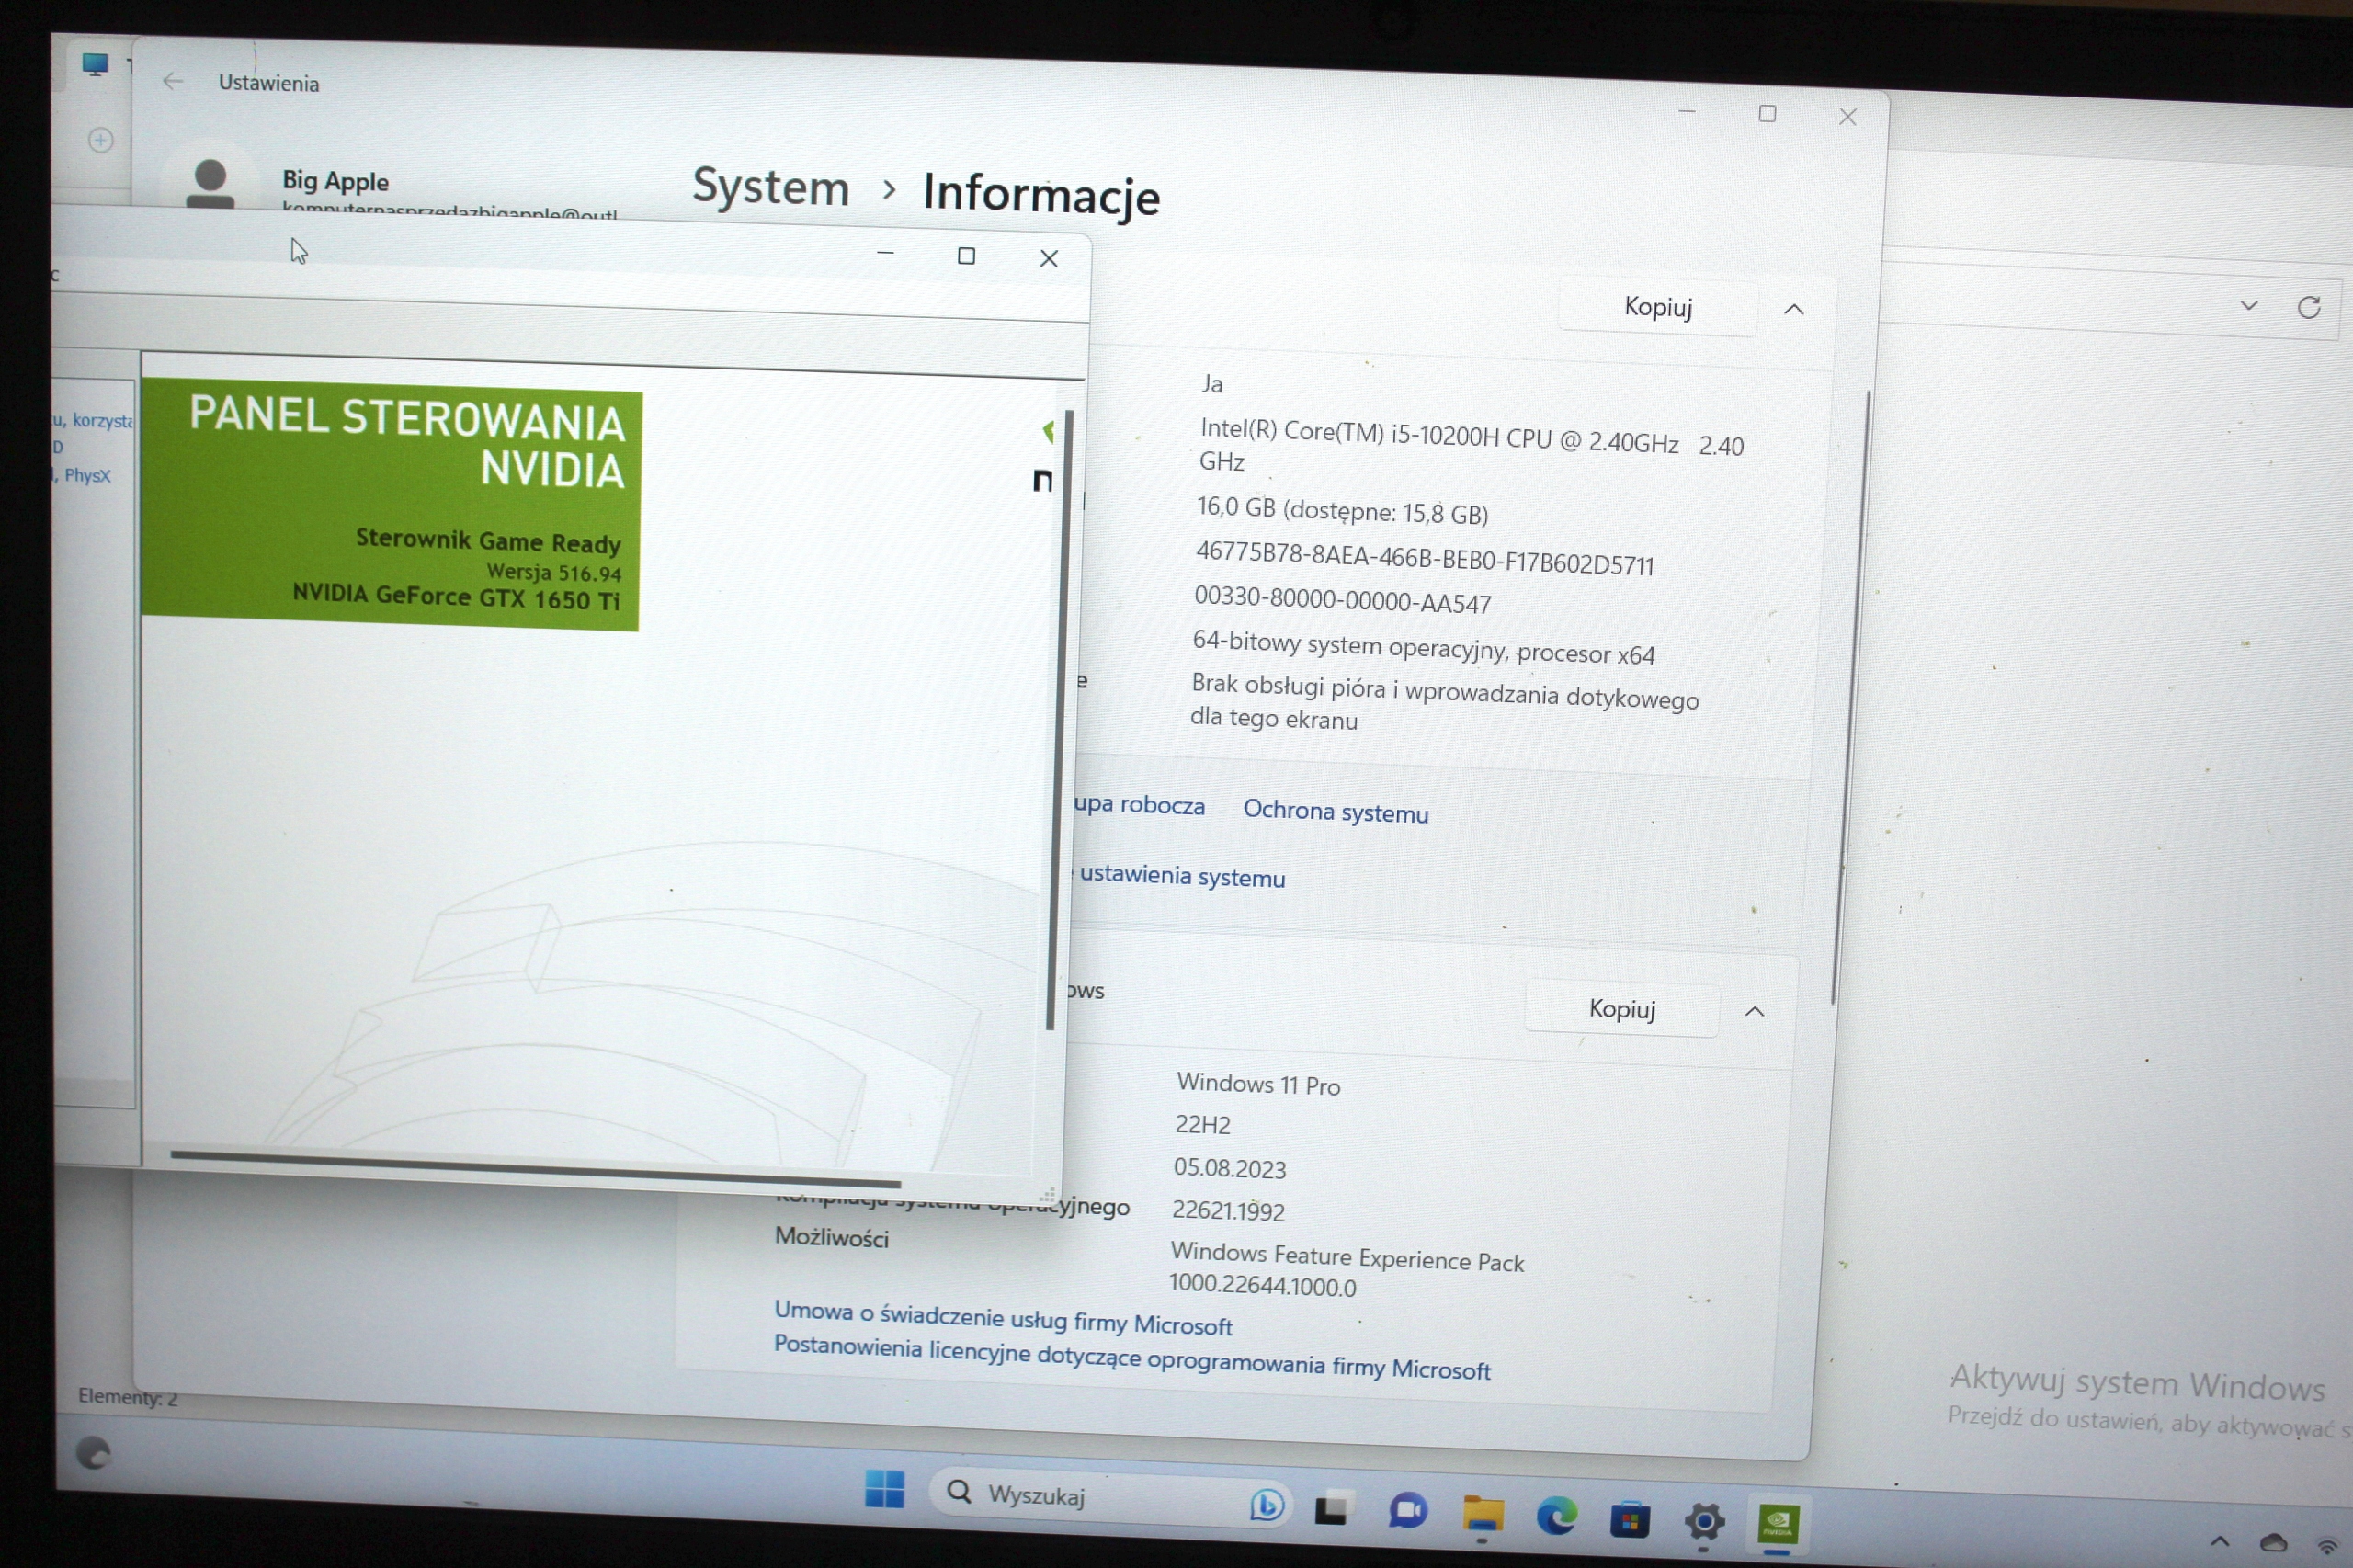Open the Windows Start menu
Screen dimensions: 2353x1568
[884, 1489]
